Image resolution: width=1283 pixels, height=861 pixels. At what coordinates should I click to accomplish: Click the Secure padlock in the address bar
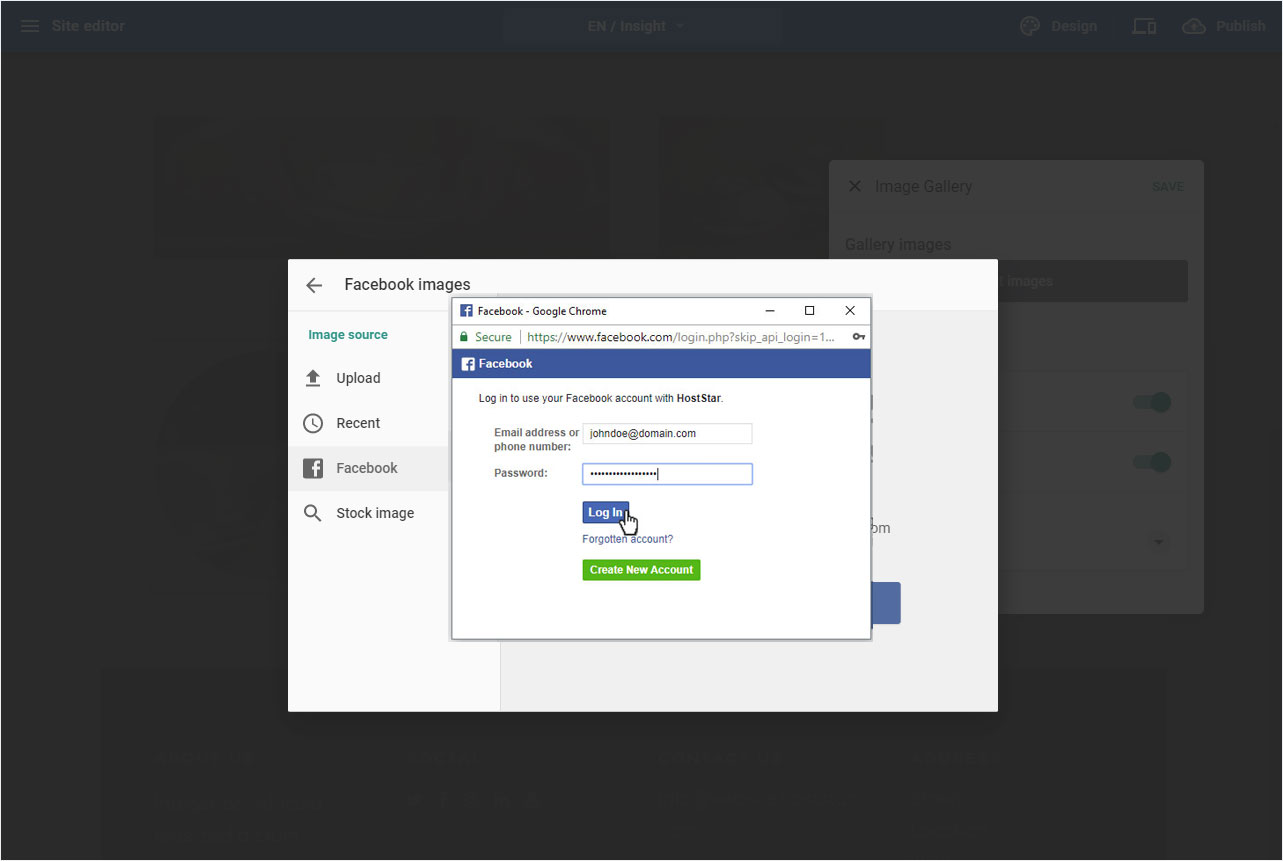464,337
